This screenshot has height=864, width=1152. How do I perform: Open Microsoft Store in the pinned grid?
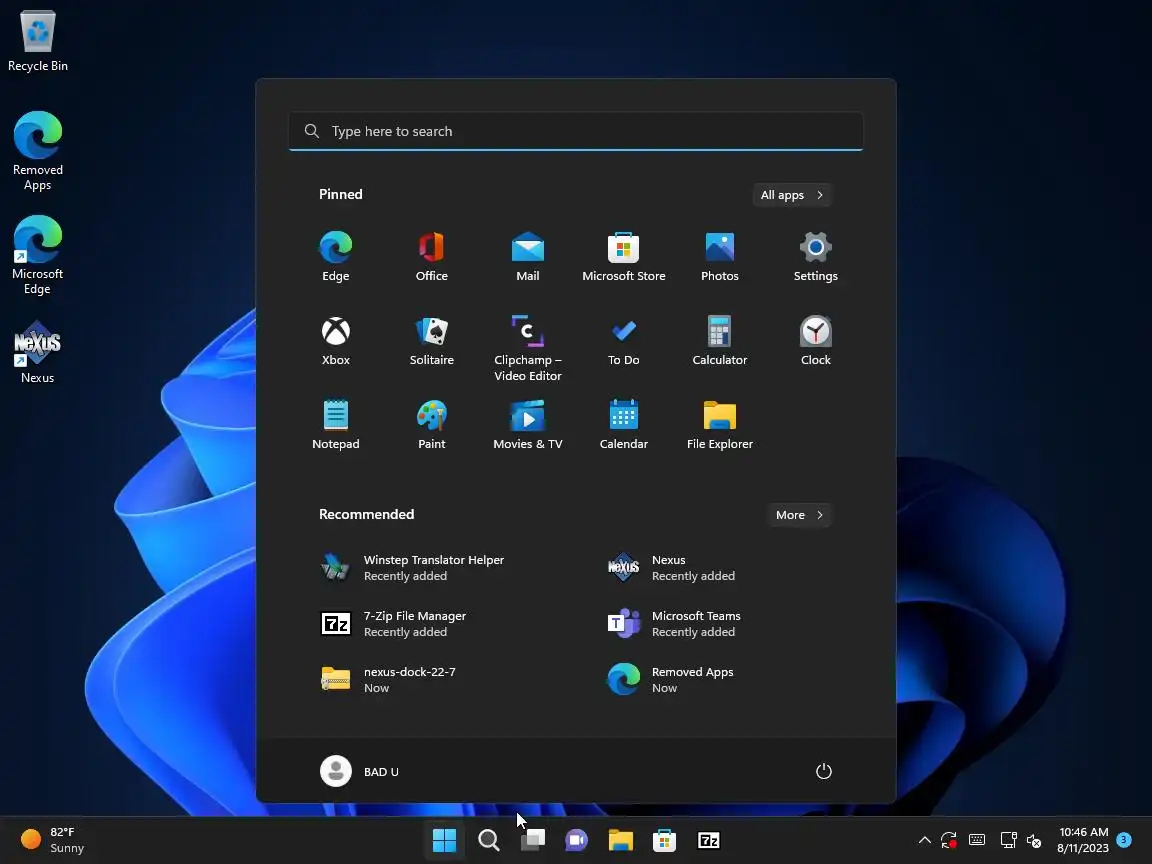pos(624,256)
